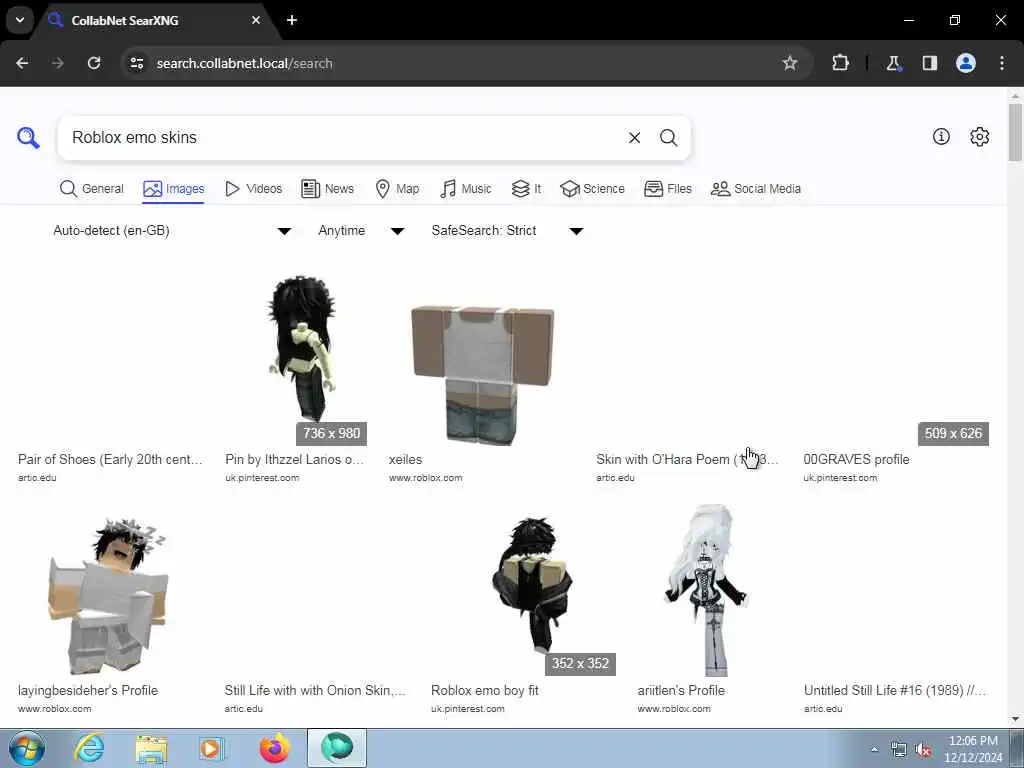Open media player from taskbar

point(212,748)
